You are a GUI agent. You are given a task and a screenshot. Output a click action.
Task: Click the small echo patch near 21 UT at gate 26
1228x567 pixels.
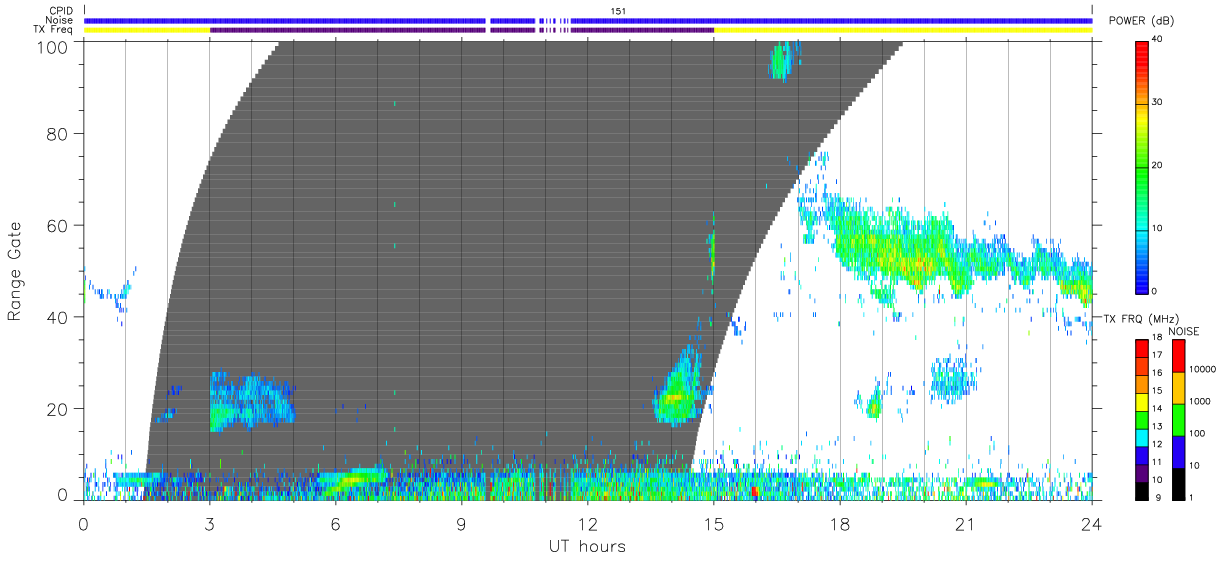tap(952, 378)
